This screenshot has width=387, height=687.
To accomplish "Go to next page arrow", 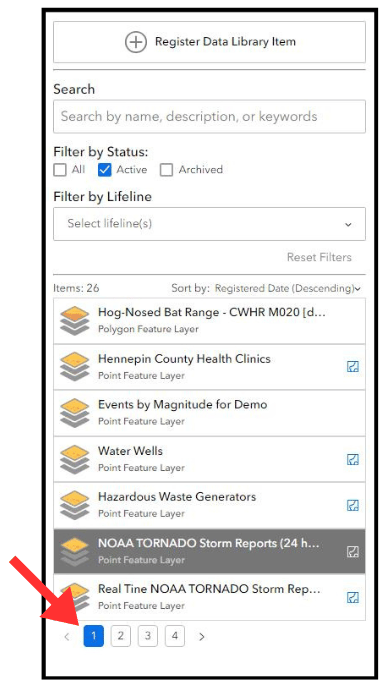I will pos(202,637).
